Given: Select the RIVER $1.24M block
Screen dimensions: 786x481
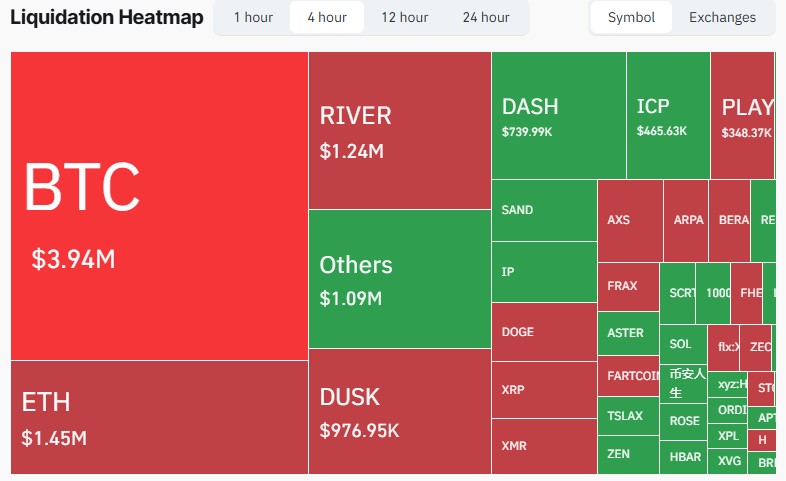Looking at the screenshot, I should coord(399,130).
